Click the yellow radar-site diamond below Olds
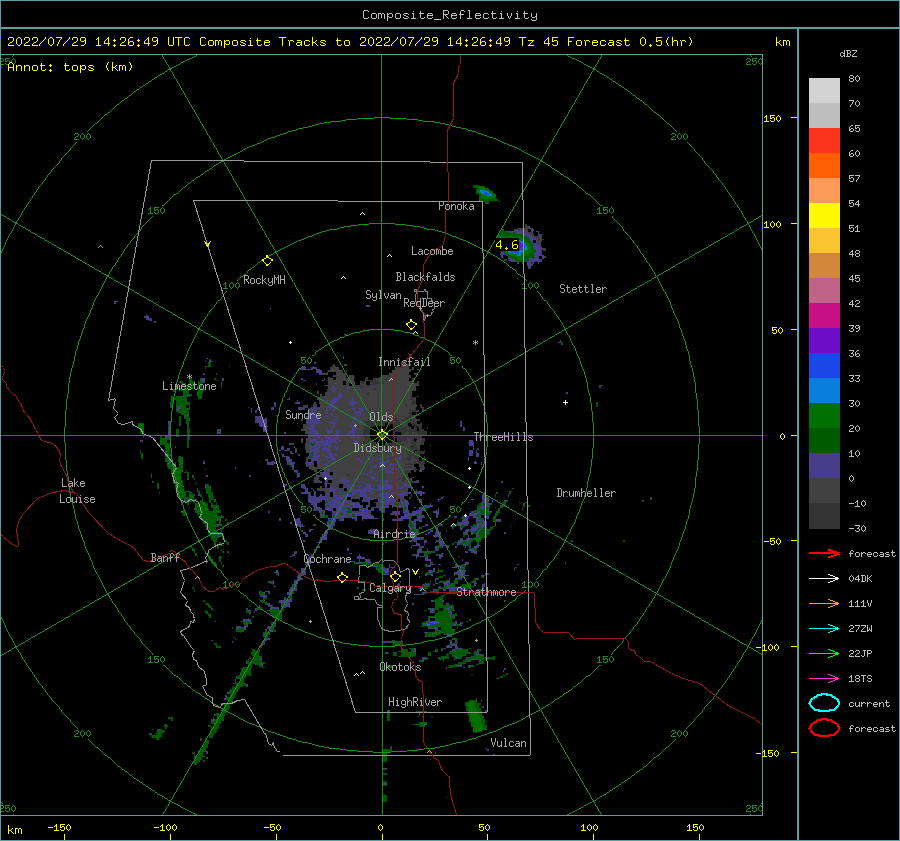Screen dimensions: 900x841 click(x=382, y=435)
